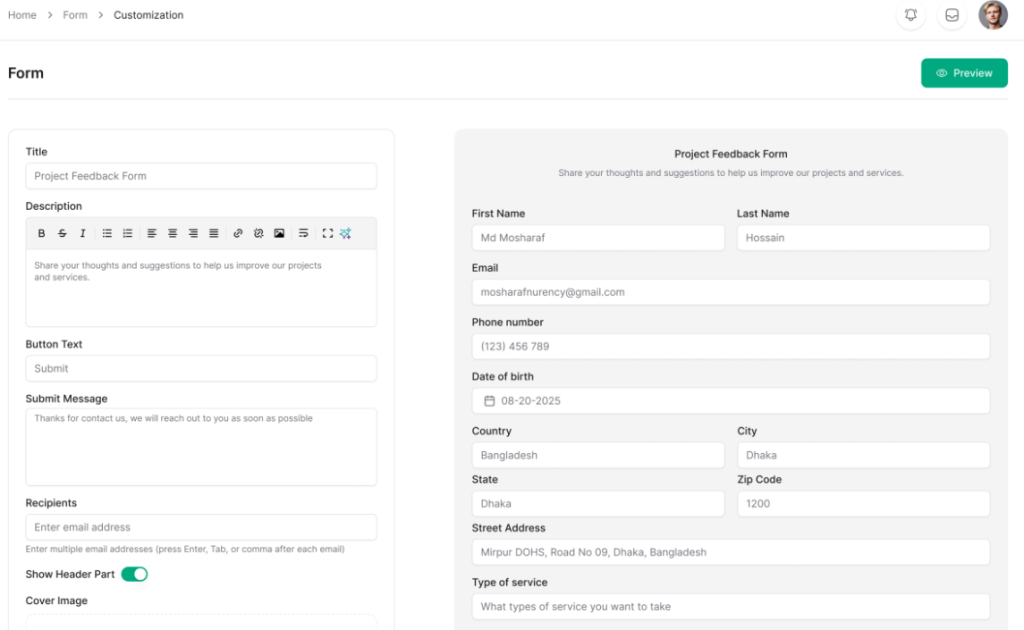The image size is (1024, 630).
Task: Open the inbox tray icon
Action: (x=952, y=15)
